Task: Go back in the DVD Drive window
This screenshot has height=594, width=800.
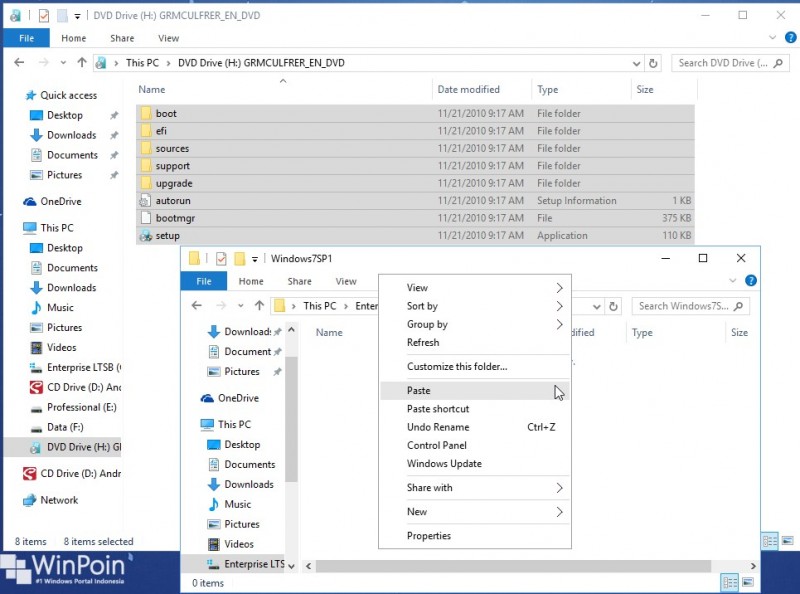Action: click(x=19, y=63)
